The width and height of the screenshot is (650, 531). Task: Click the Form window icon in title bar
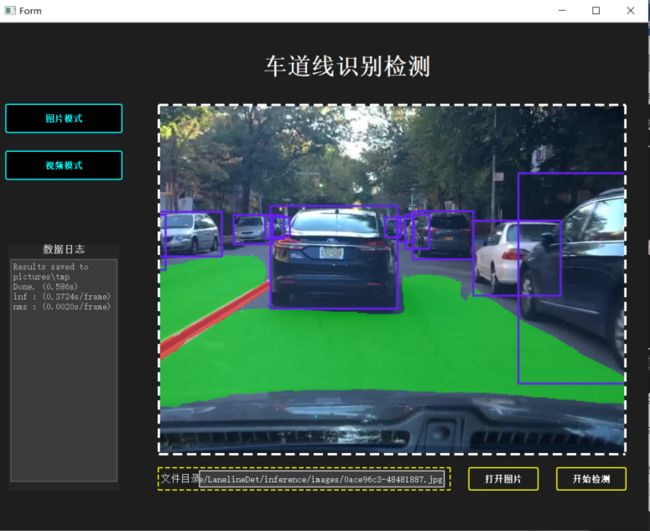10,10
